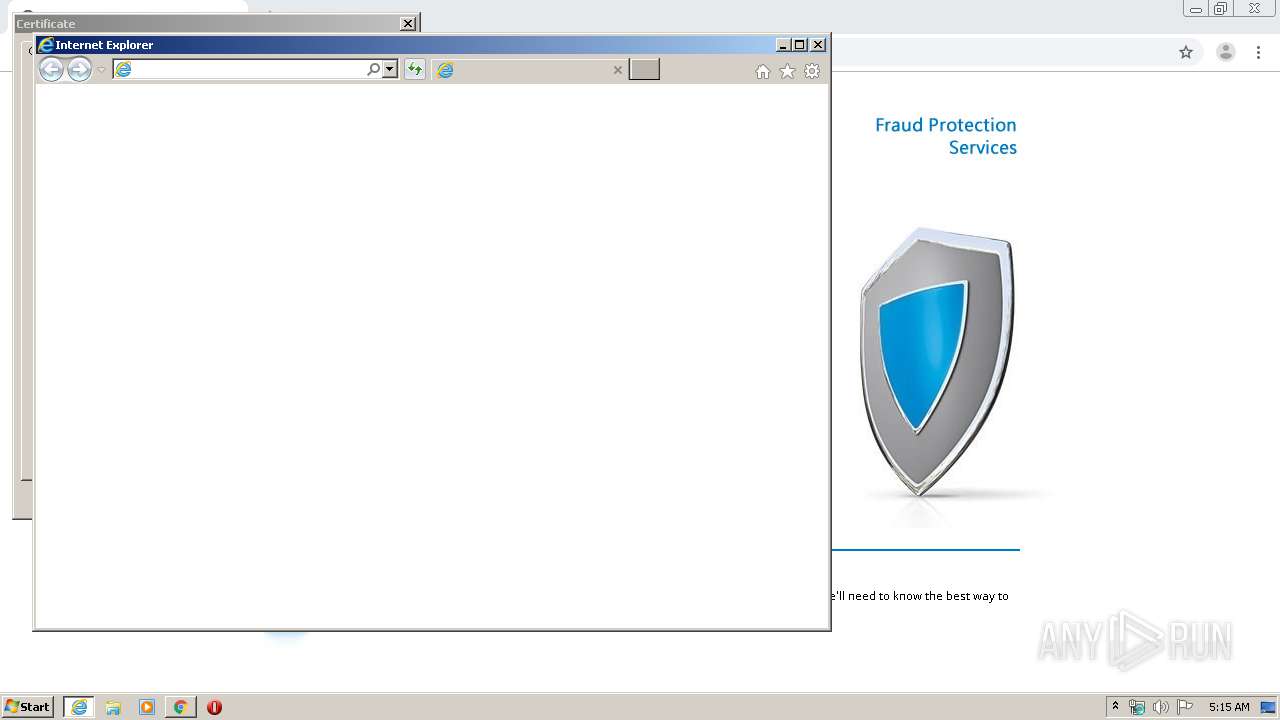Bookmark this page in Chrome
The height and width of the screenshot is (720, 1280).
(1186, 52)
